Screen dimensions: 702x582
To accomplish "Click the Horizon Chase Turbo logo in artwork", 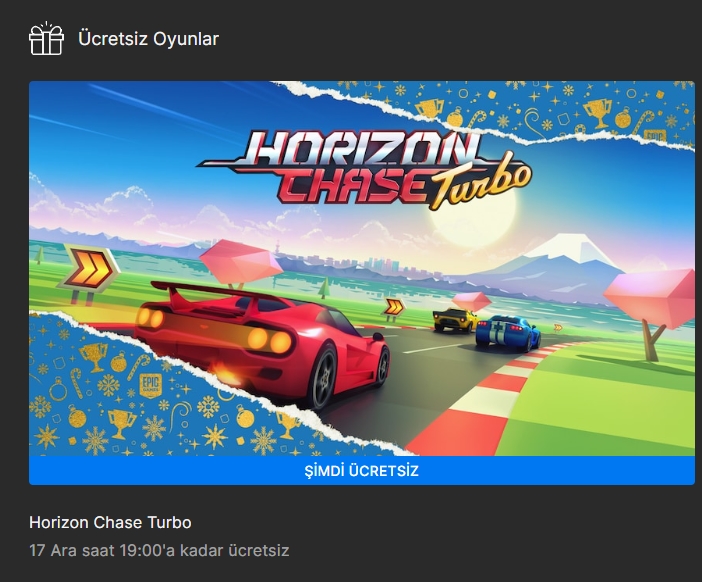I will (x=364, y=171).
